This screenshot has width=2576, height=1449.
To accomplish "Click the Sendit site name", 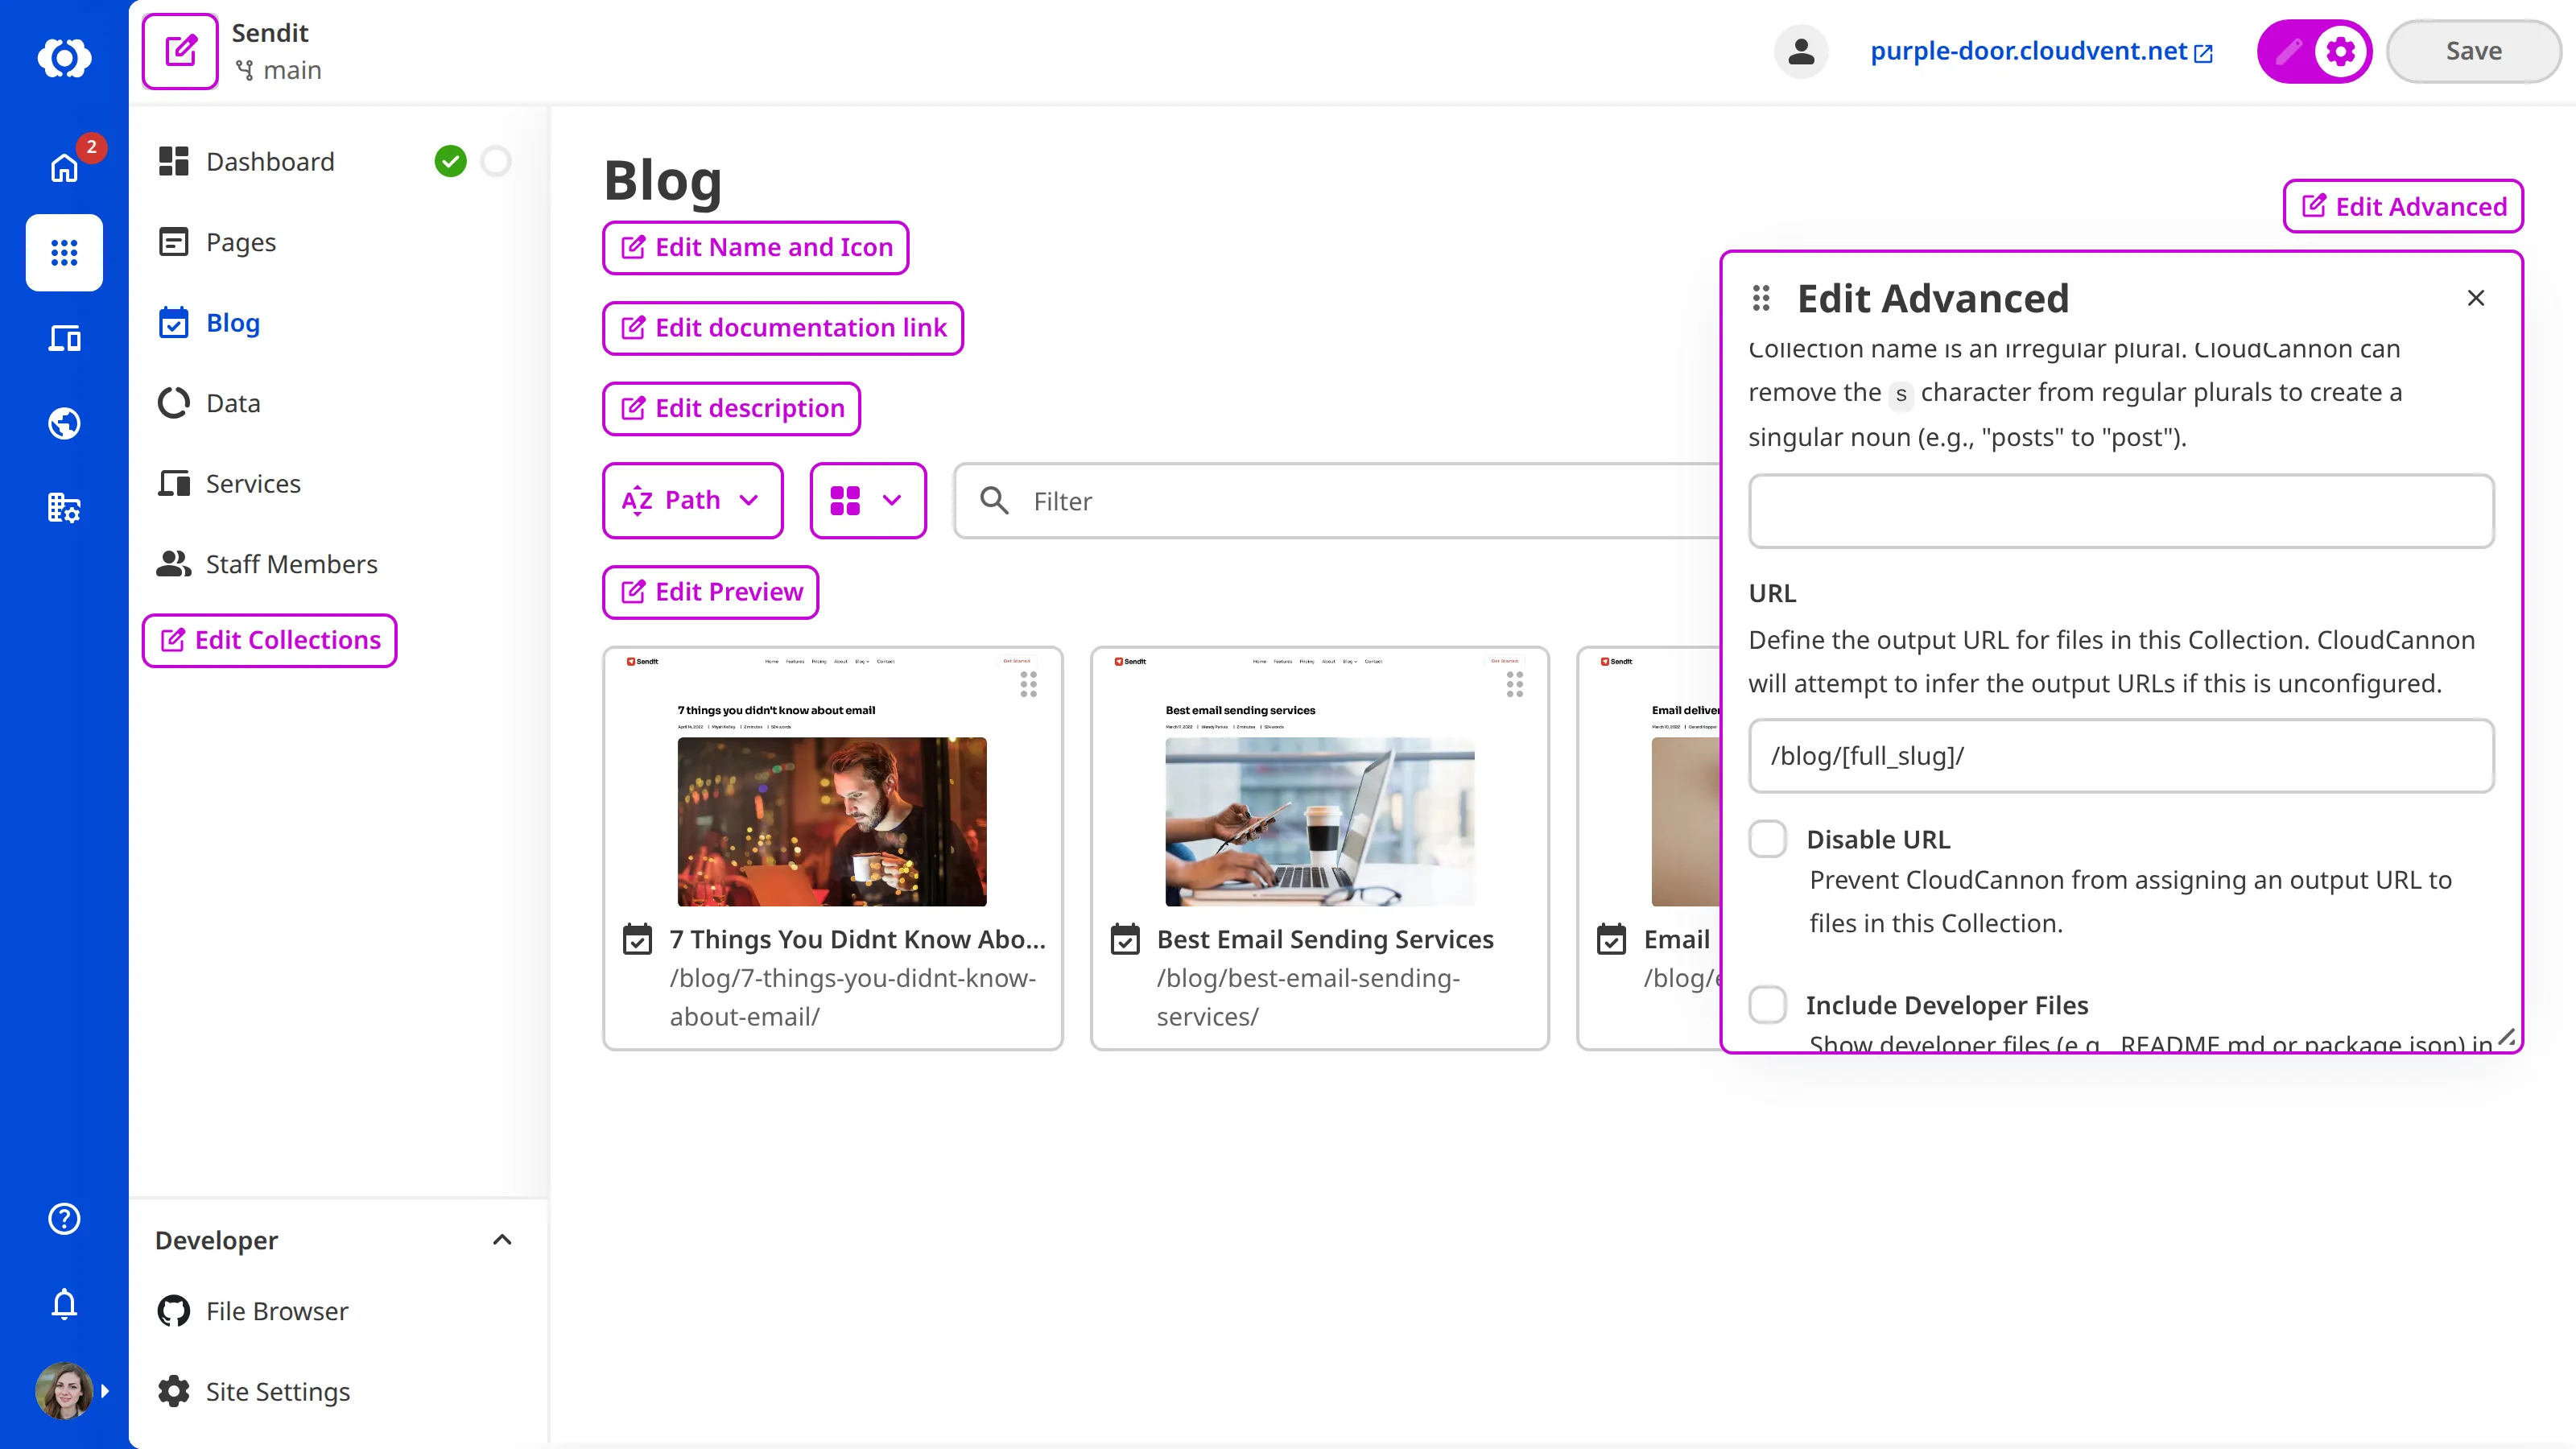I will coord(270,33).
